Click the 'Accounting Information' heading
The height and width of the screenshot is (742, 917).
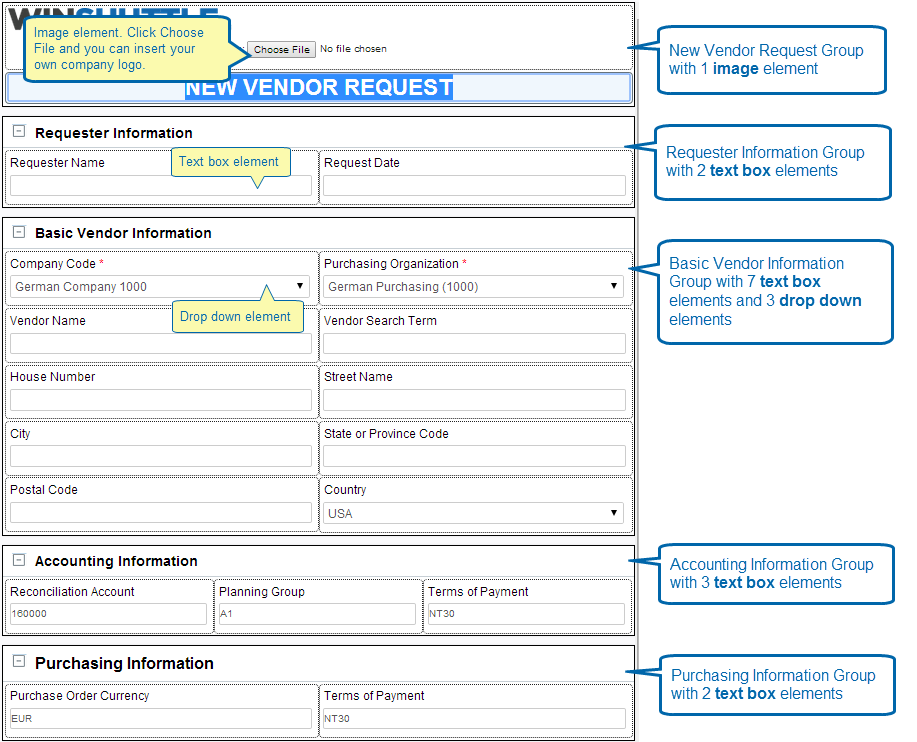[x=116, y=561]
